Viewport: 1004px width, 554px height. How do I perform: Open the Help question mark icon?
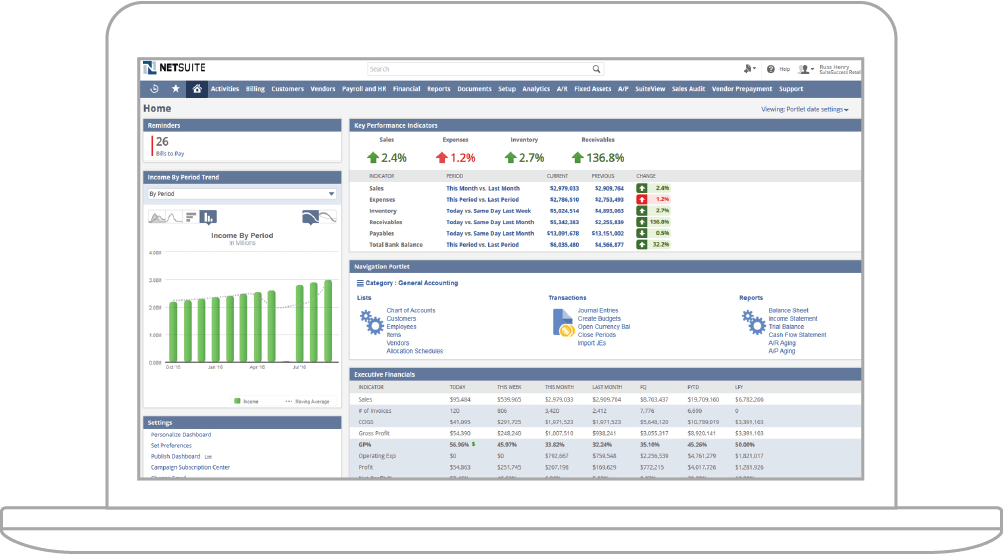[x=771, y=69]
